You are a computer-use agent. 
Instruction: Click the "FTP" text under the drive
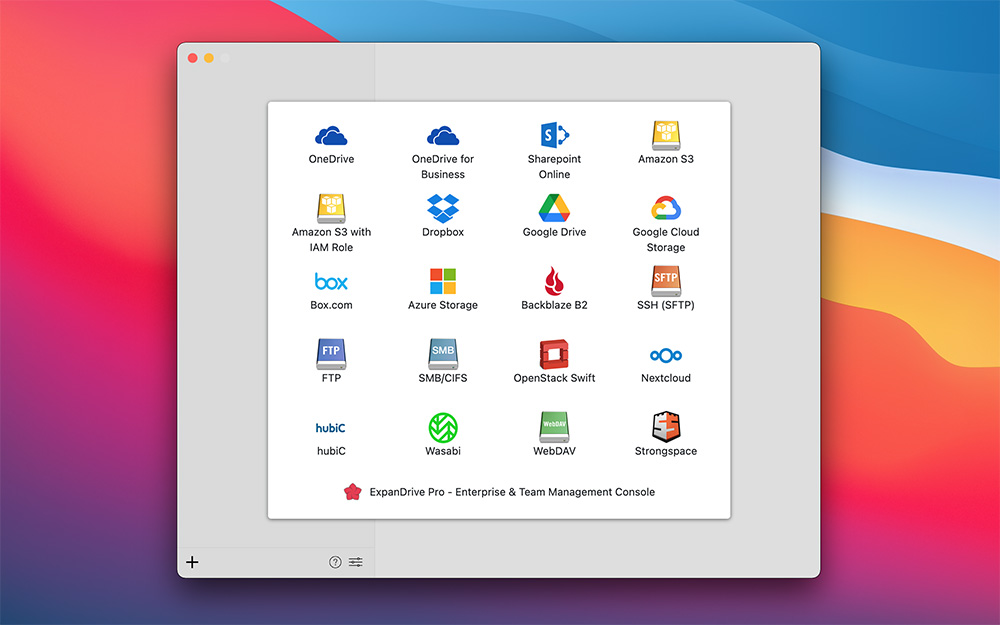331,378
